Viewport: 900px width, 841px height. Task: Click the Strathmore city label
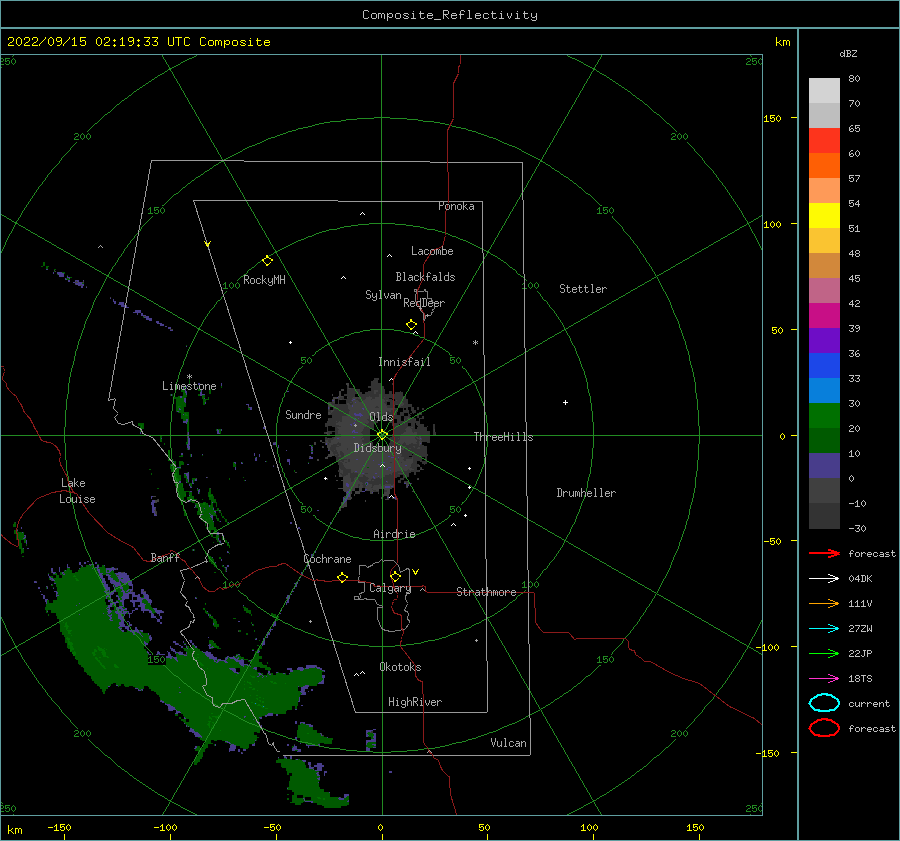[x=486, y=592]
